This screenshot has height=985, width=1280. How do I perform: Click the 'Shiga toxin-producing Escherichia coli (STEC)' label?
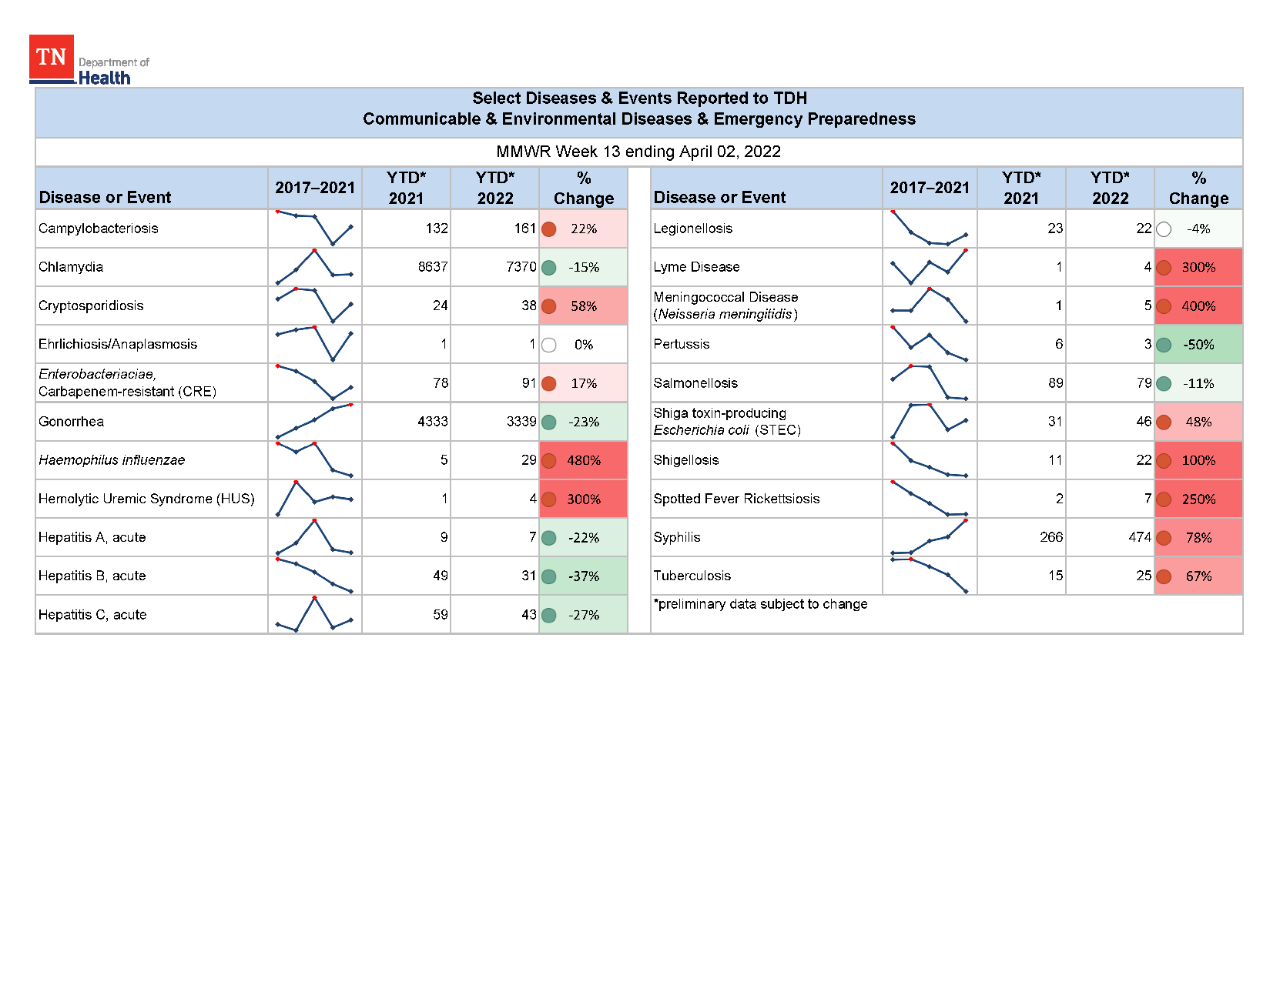pos(727,422)
